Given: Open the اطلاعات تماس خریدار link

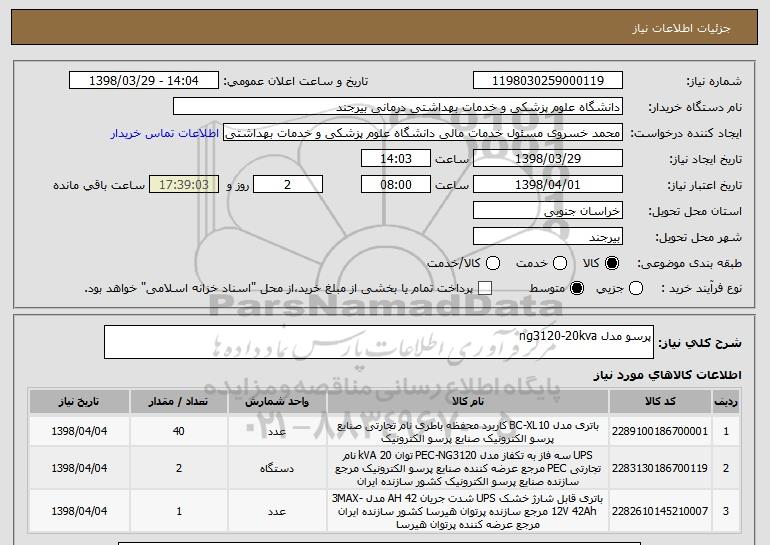Looking at the screenshot, I should click(165, 134).
